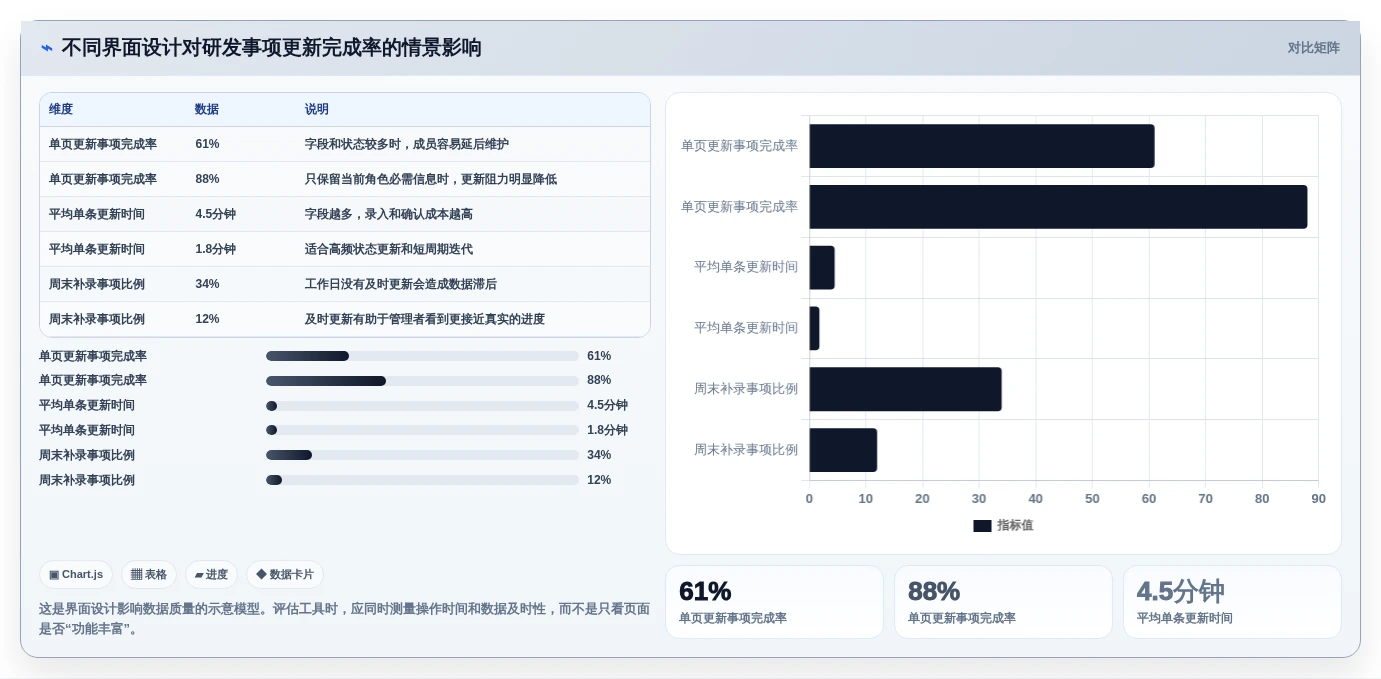Click the 维度 column header
1381x679 pixels.
coord(61,110)
